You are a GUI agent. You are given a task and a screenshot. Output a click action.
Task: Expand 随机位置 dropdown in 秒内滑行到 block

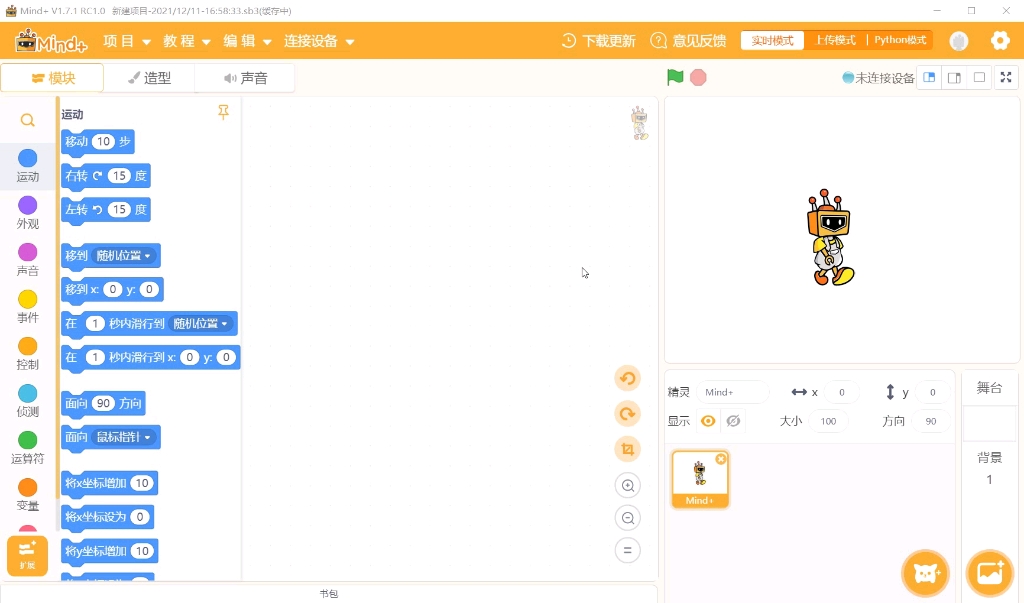[200, 323]
